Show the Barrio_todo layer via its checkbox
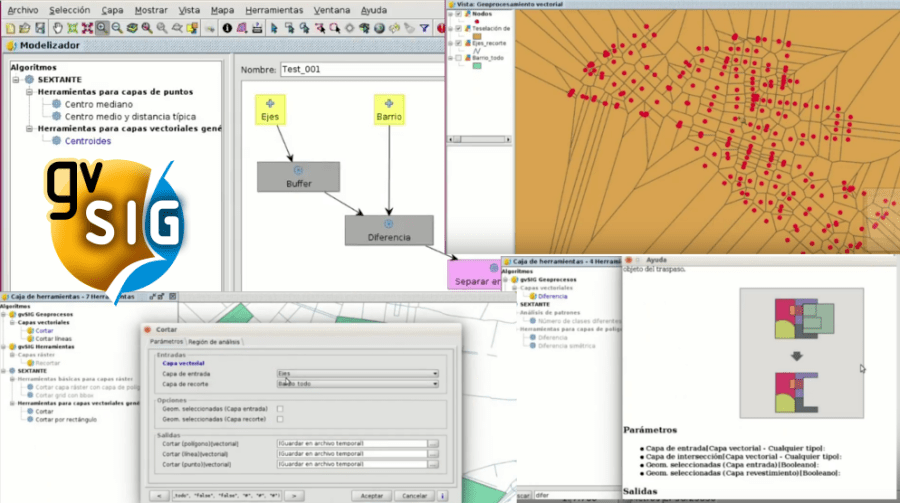 (x=458, y=57)
